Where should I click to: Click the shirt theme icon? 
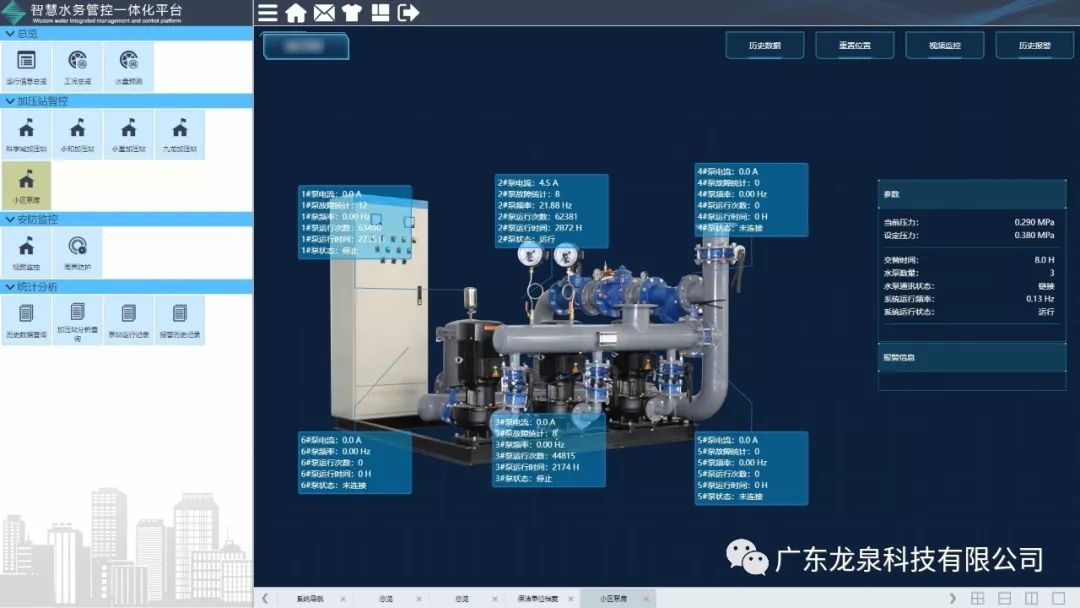351,13
